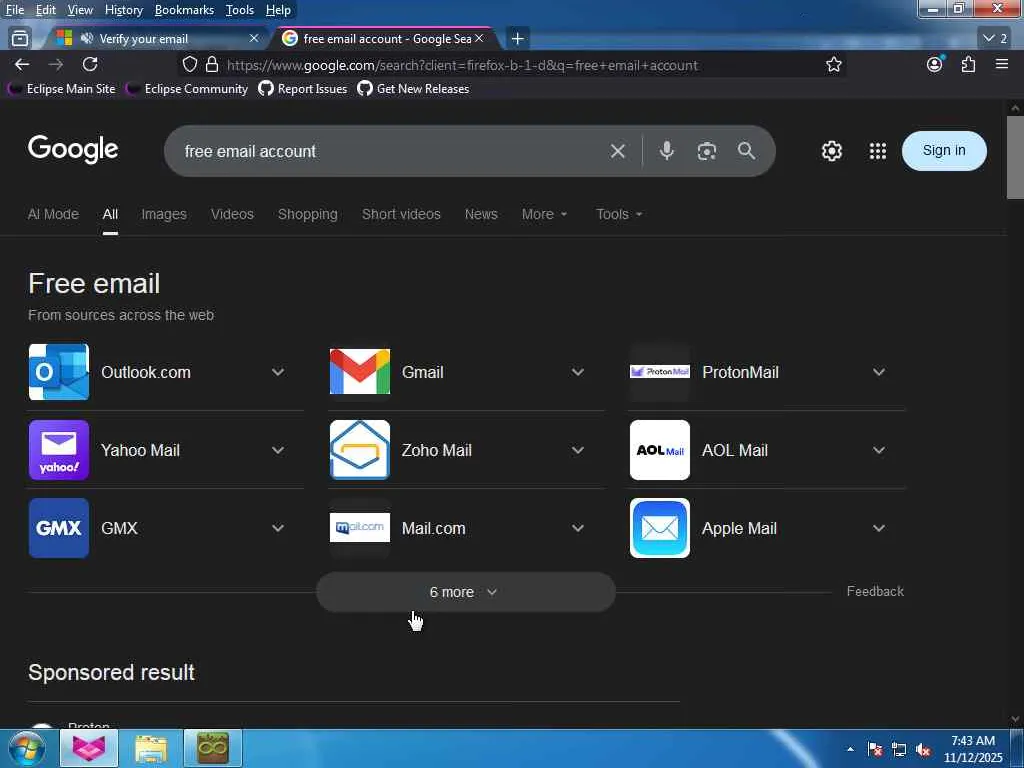Reload the current page
Image resolution: width=1024 pixels, height=768 pixels.
(90, 64)
